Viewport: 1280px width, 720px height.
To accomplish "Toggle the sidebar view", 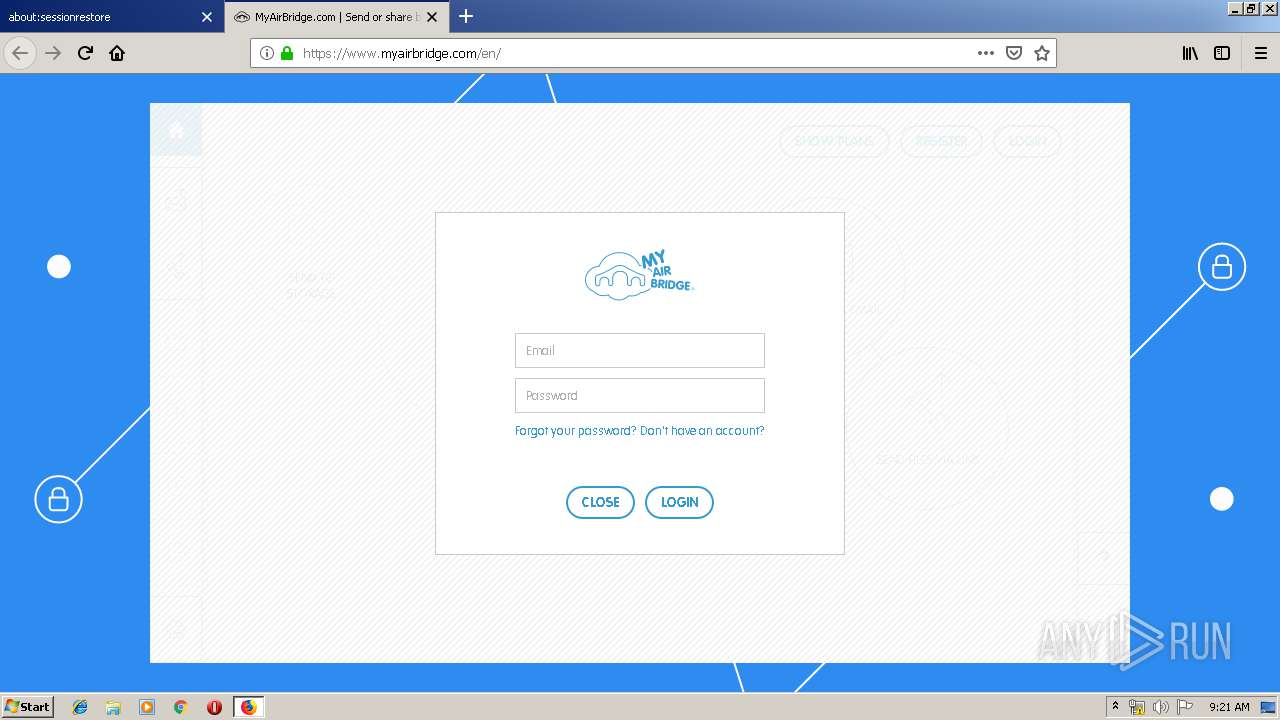I will pos(1222,54).
